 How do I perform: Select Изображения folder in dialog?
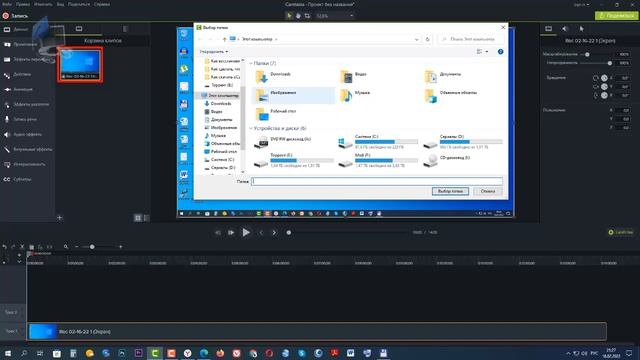(293, 95)
